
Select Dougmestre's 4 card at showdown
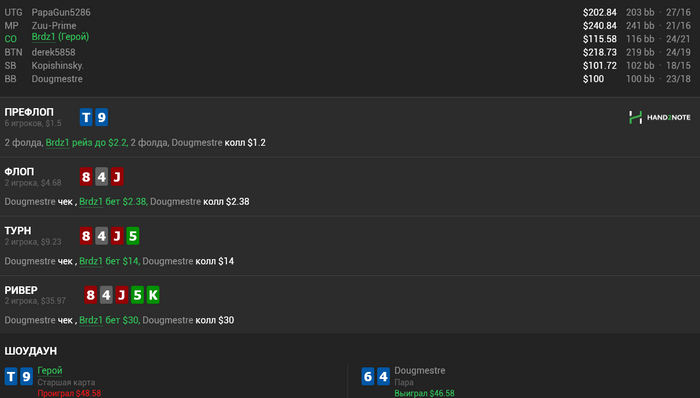[383, 376]
